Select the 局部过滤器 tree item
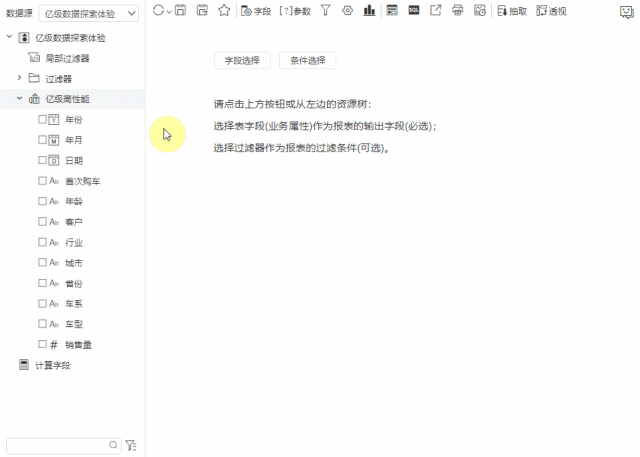Viewport: 640px width, 457px height. 67,58
